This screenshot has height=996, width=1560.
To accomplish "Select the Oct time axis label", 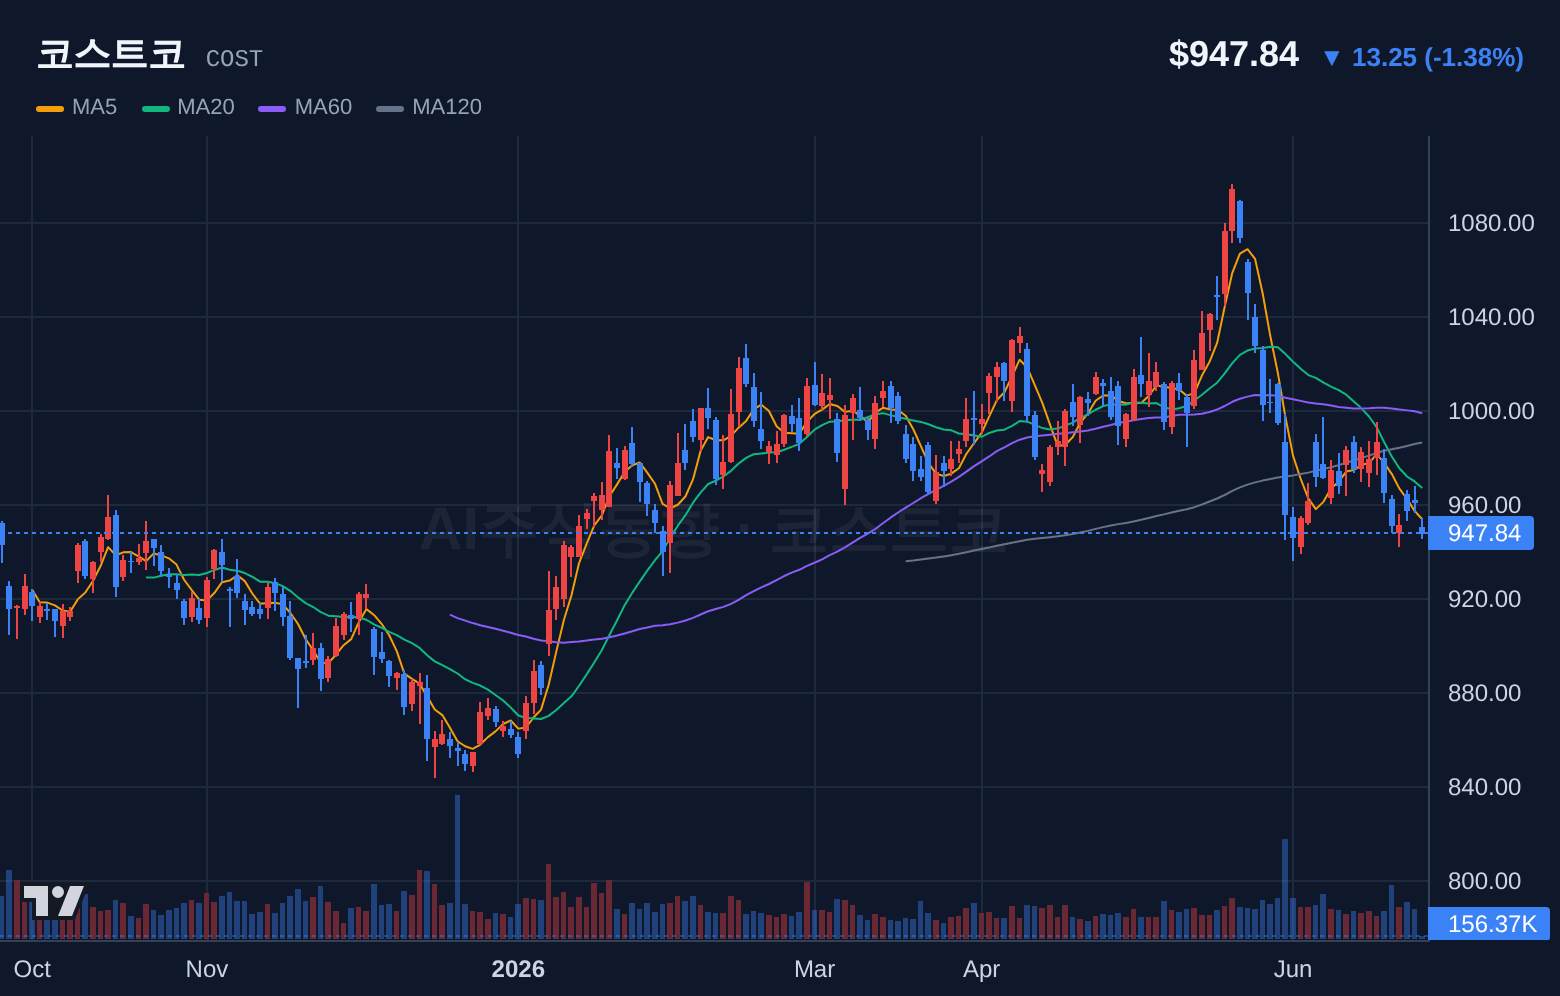I will click(32, 969).
